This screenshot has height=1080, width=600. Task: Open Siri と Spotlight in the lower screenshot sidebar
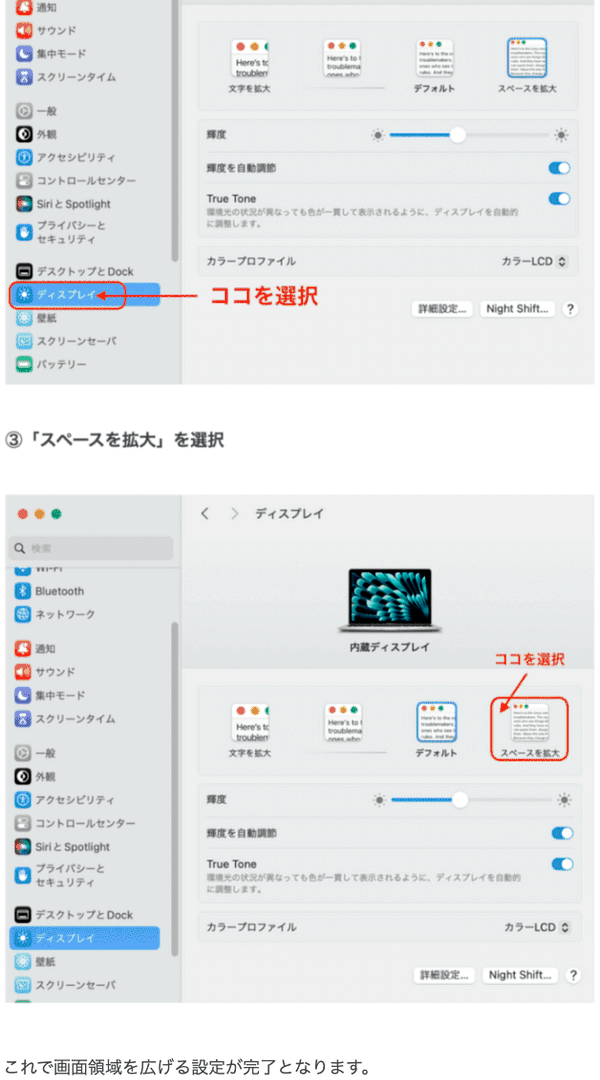[x=73, y=847]
